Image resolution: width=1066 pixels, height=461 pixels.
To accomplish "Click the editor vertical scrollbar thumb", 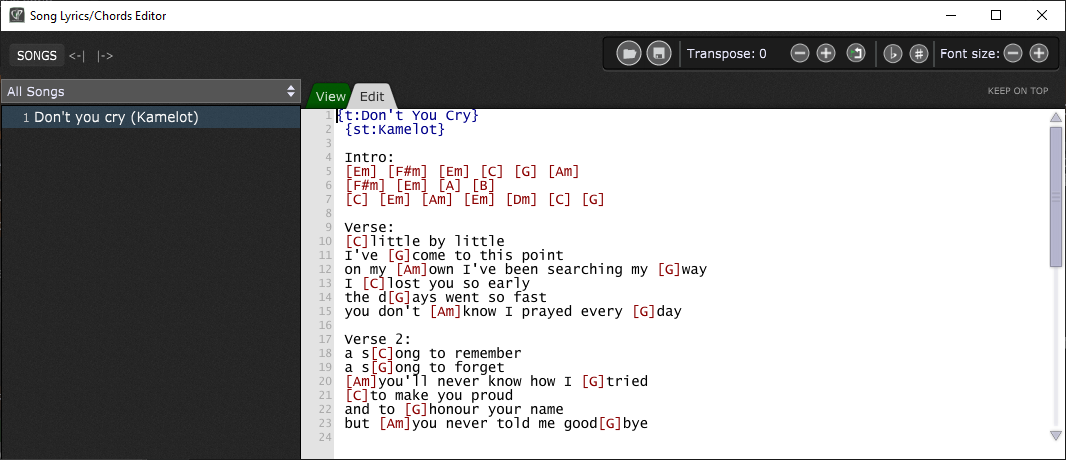I will (x=1056, y=196).
